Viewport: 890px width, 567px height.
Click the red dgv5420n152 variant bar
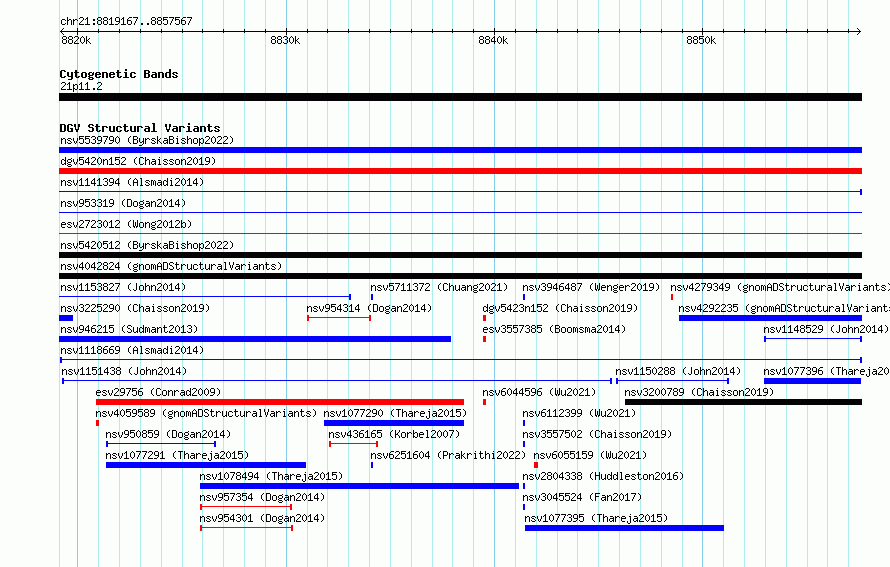point(460,171)
